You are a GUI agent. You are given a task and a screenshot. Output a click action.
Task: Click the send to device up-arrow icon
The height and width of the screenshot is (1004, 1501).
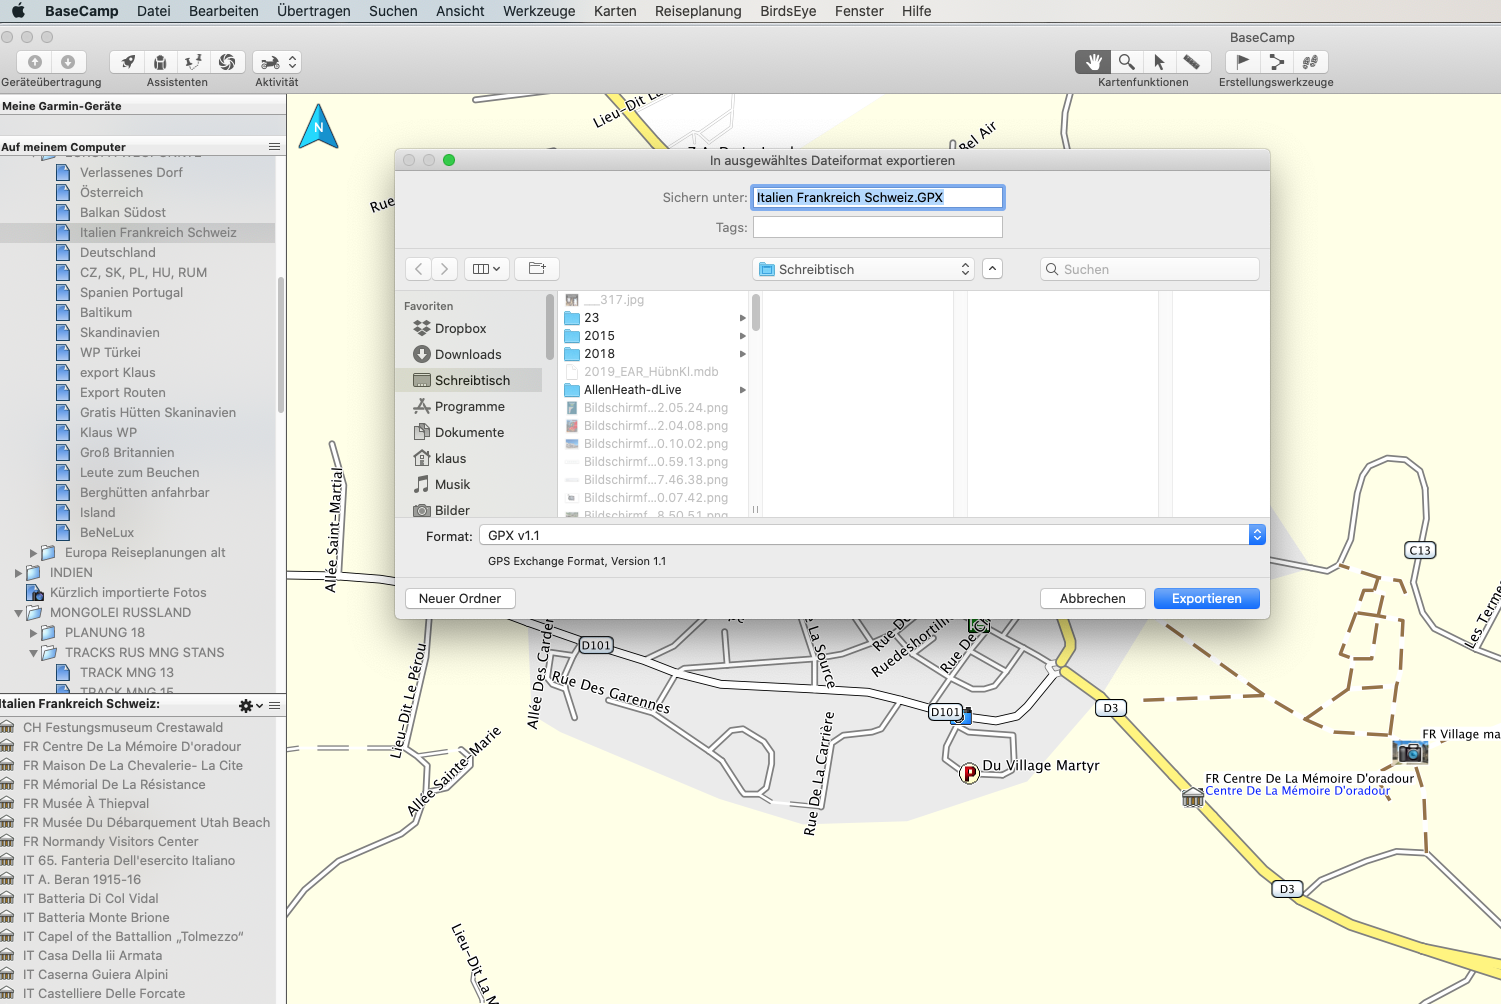coord(35,62)
